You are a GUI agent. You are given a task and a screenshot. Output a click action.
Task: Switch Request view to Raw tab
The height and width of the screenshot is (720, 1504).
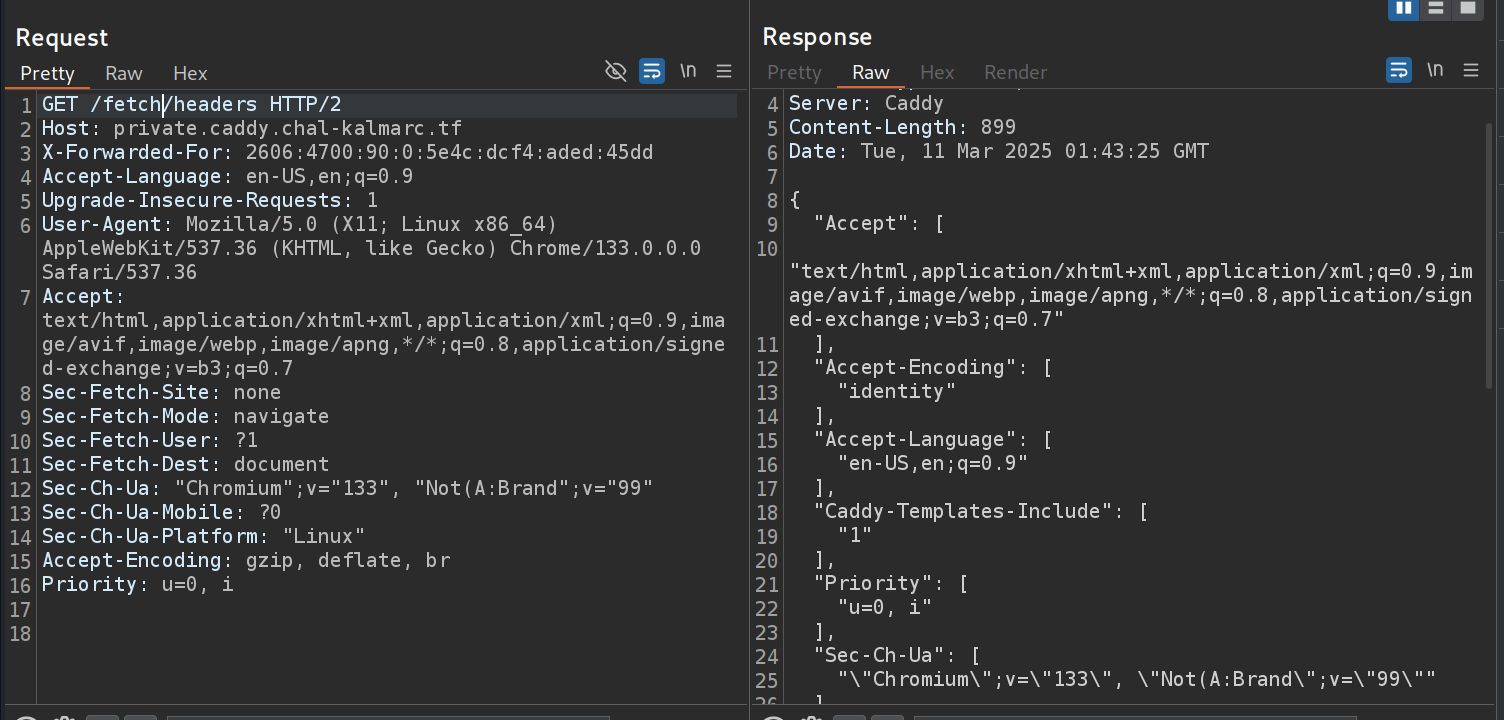point(124,73)
